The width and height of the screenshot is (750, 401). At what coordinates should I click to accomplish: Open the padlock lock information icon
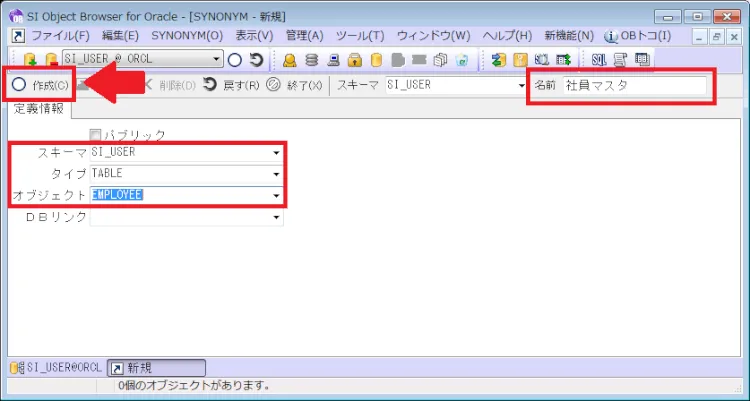coord(354,60)
